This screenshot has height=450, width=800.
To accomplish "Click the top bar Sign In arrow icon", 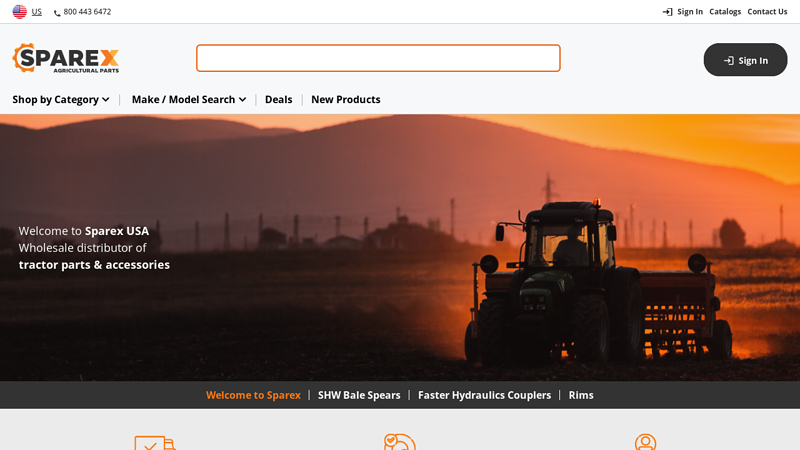I will [x=667, y=12].
